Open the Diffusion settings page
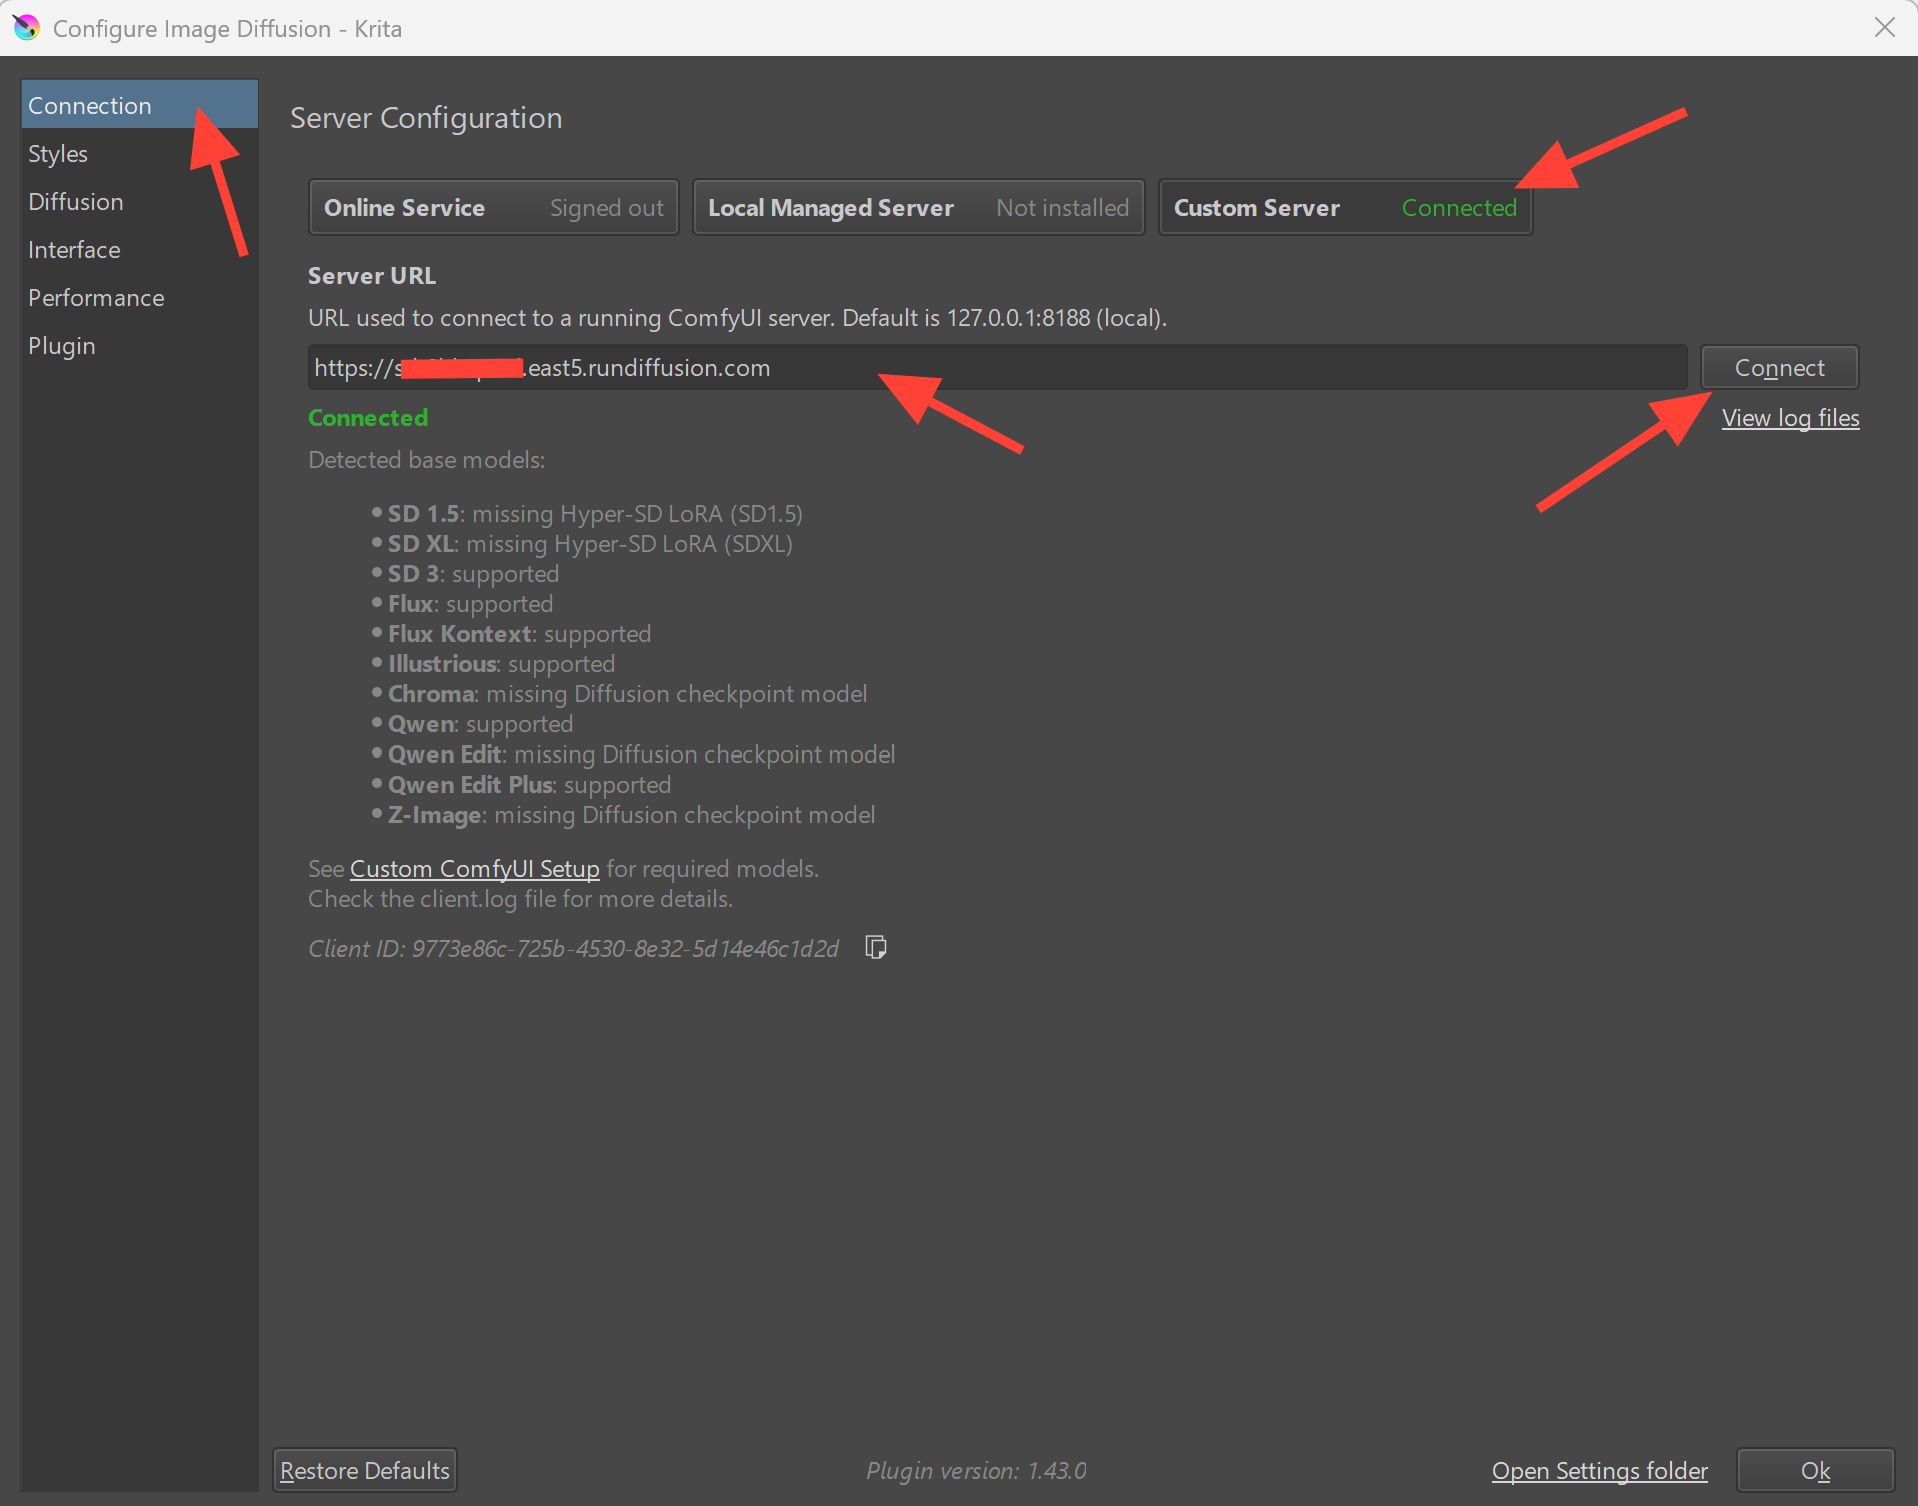This screenshot has width=1918, height=1506. [x=75, y=201]
